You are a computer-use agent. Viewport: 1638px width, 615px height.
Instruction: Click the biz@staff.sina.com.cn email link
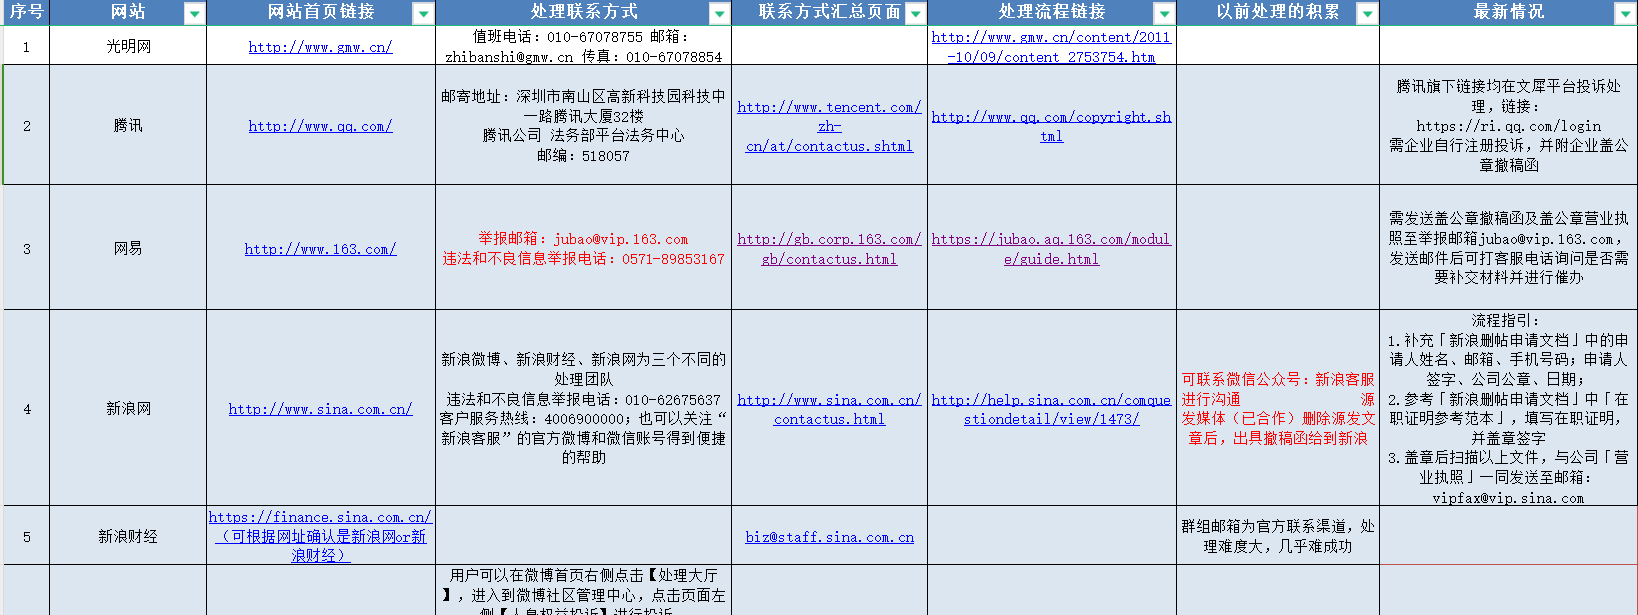tap(829, 537)
